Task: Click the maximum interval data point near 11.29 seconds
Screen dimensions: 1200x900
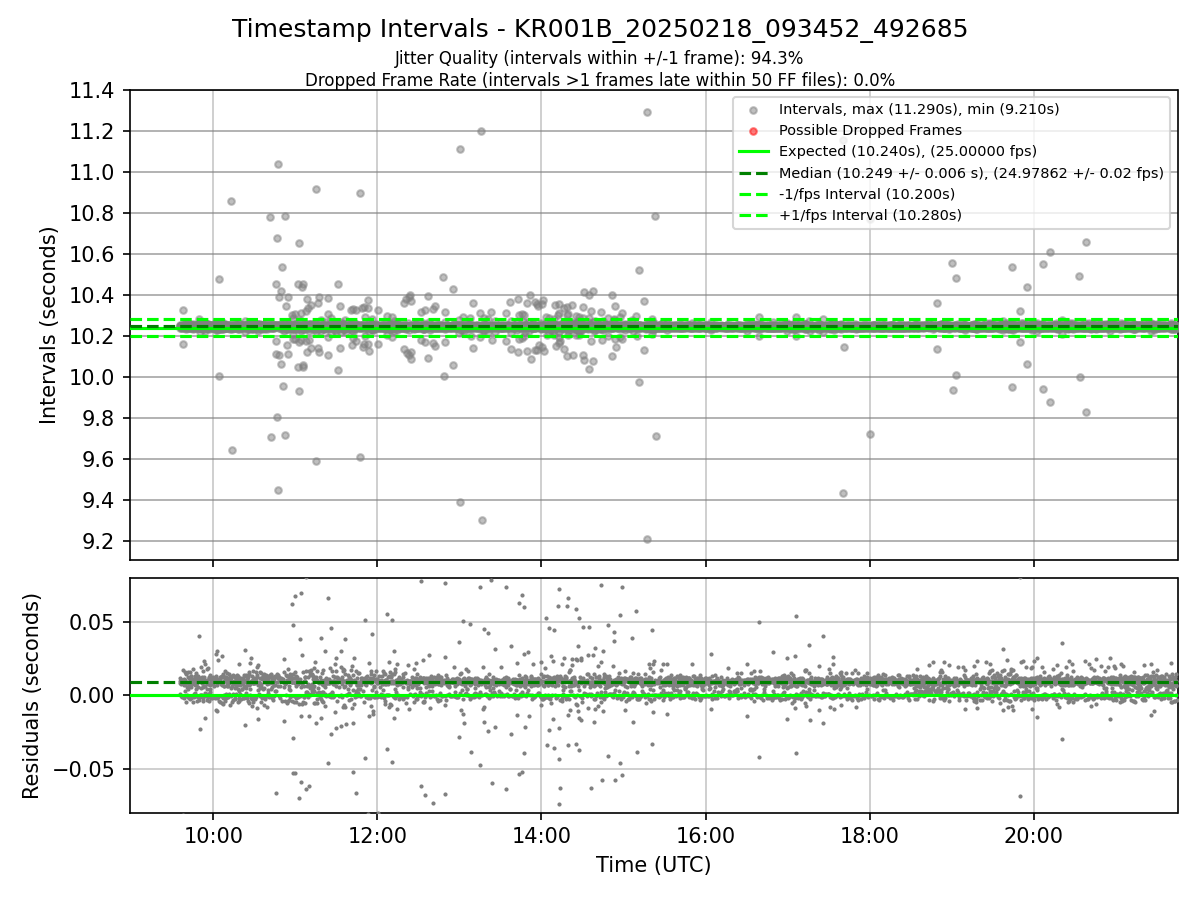Action: coord(647,112)
